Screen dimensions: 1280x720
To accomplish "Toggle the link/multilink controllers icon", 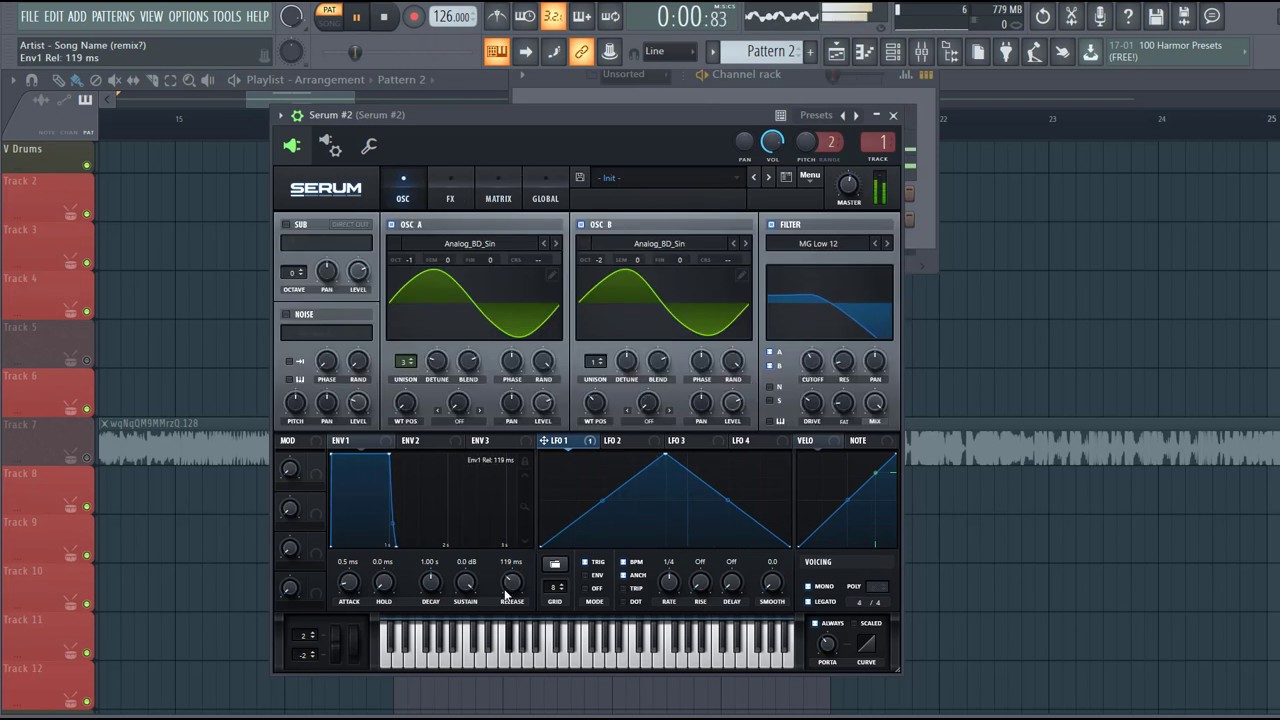I will click(581, 52).
